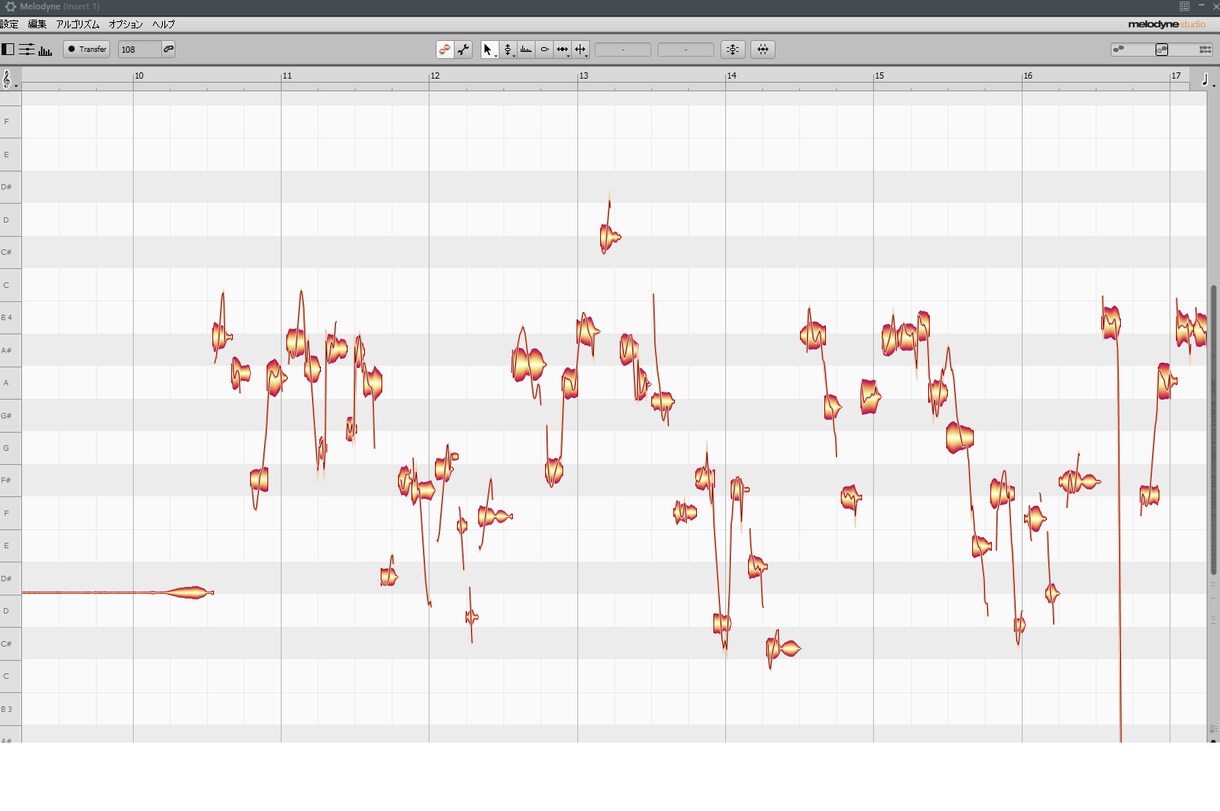Screen dimensions: 1220x811
Task: Click the Transfer button
Action: [x=87, y=49]
